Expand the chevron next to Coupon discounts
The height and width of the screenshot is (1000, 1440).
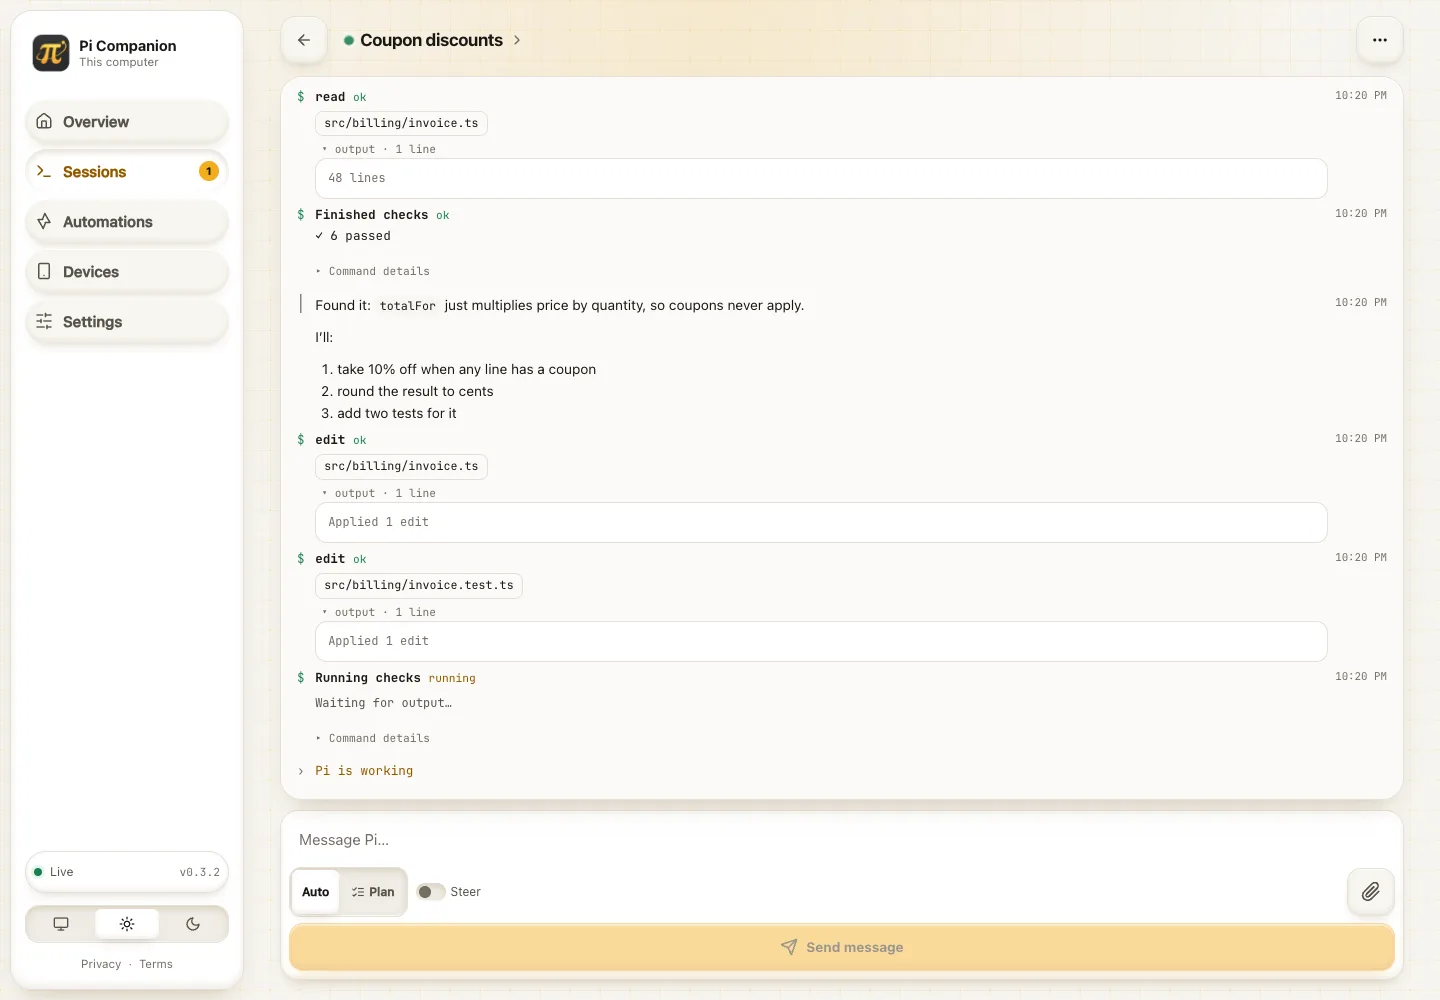point(517,40)
